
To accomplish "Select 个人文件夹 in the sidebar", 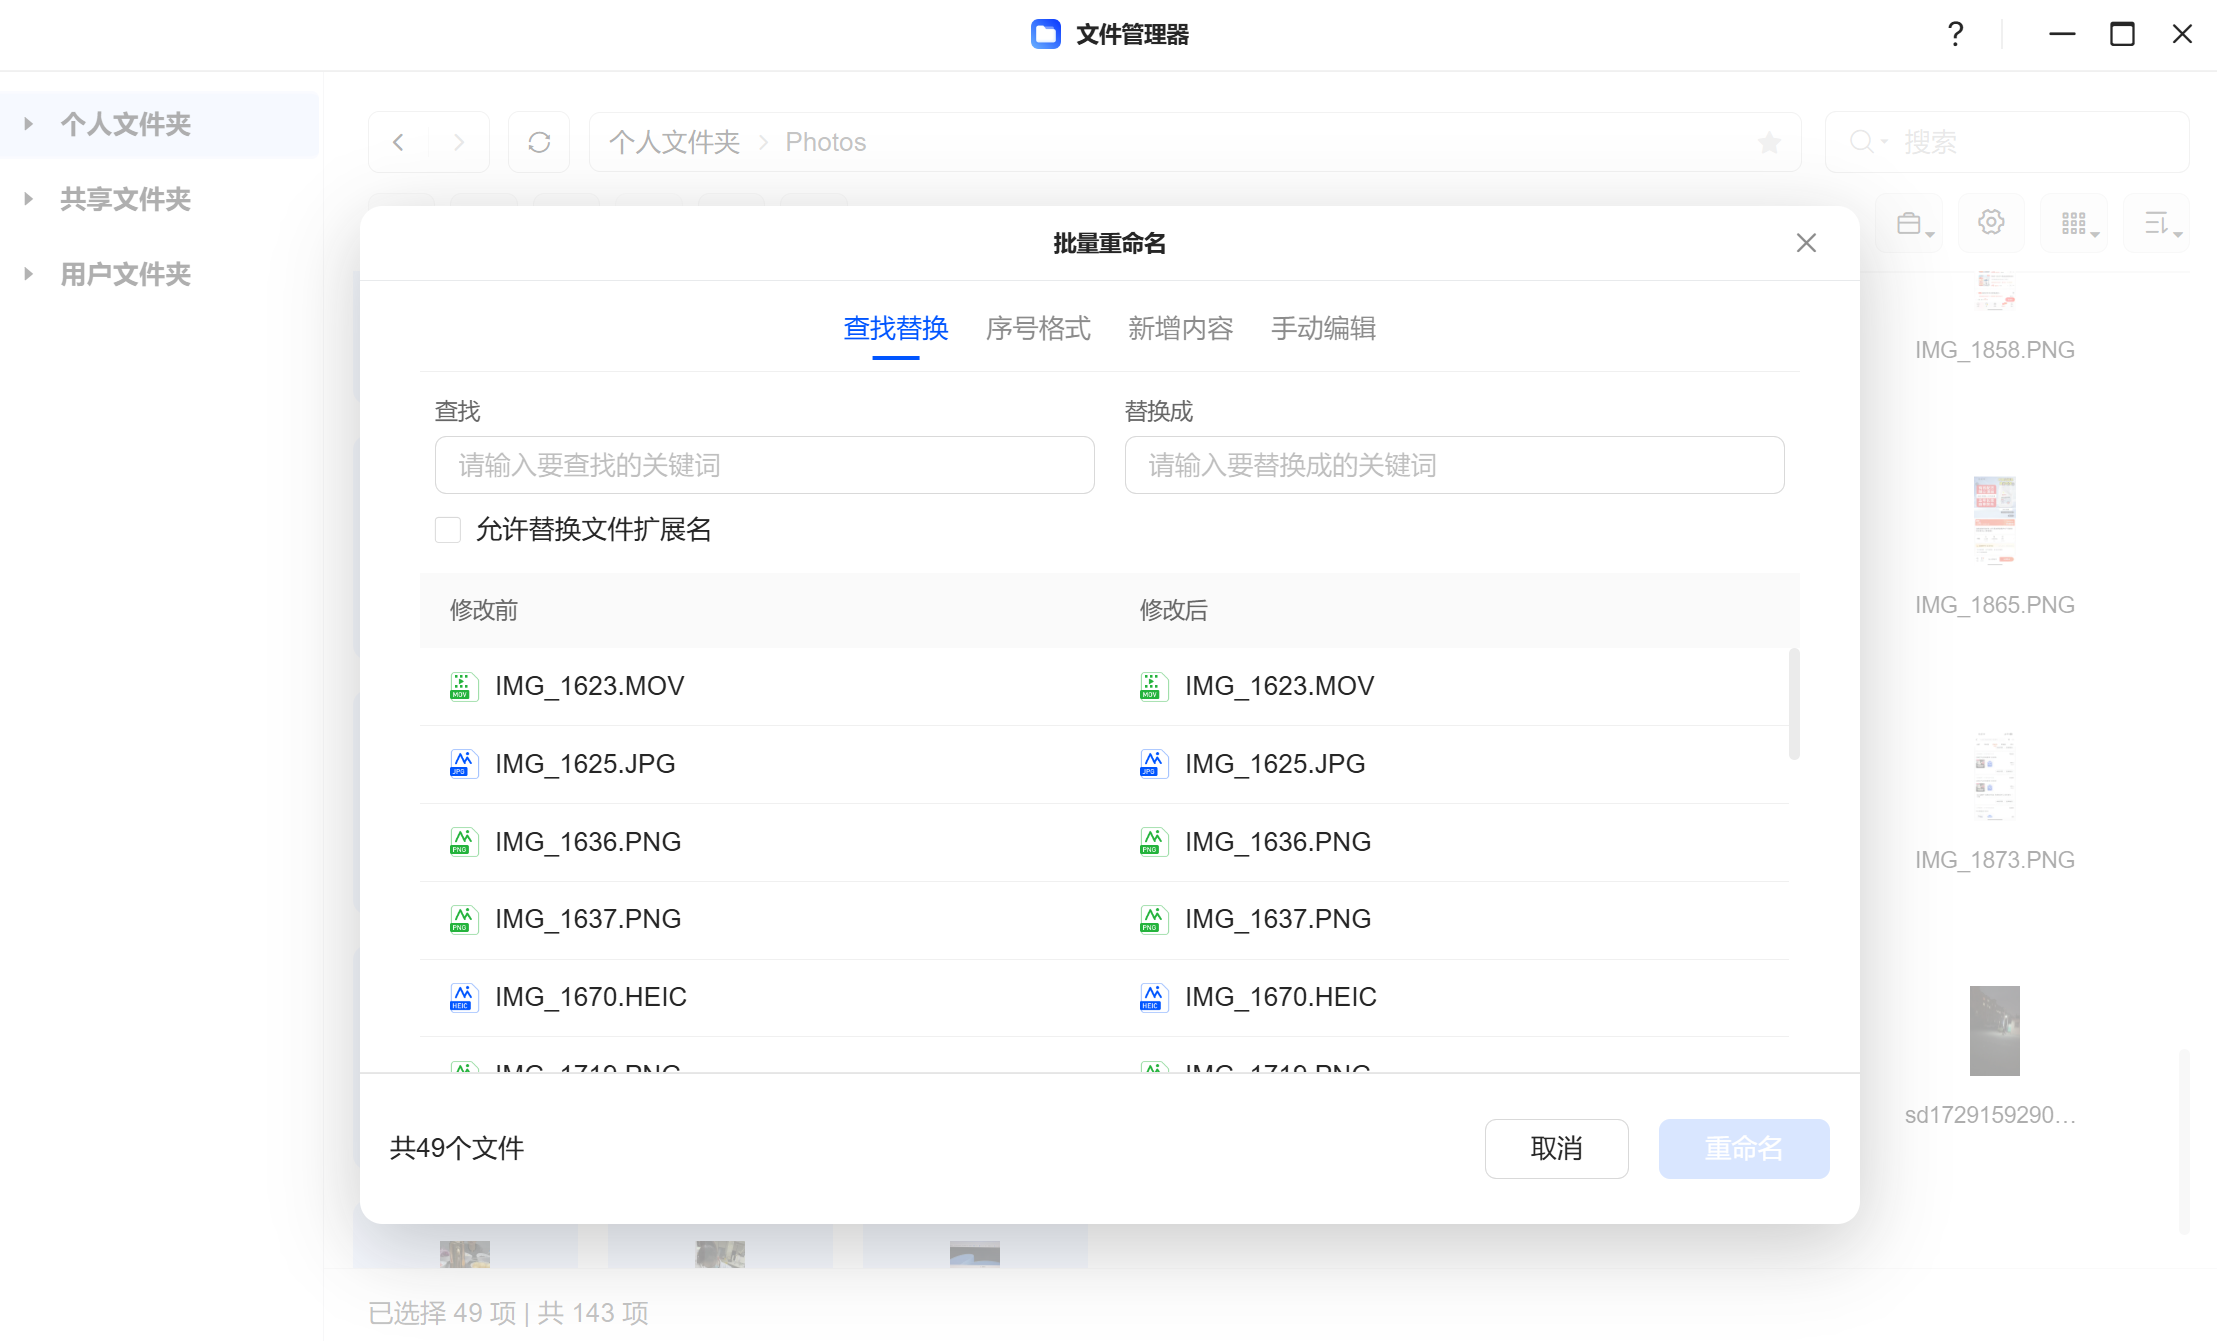I will [125, 124].
